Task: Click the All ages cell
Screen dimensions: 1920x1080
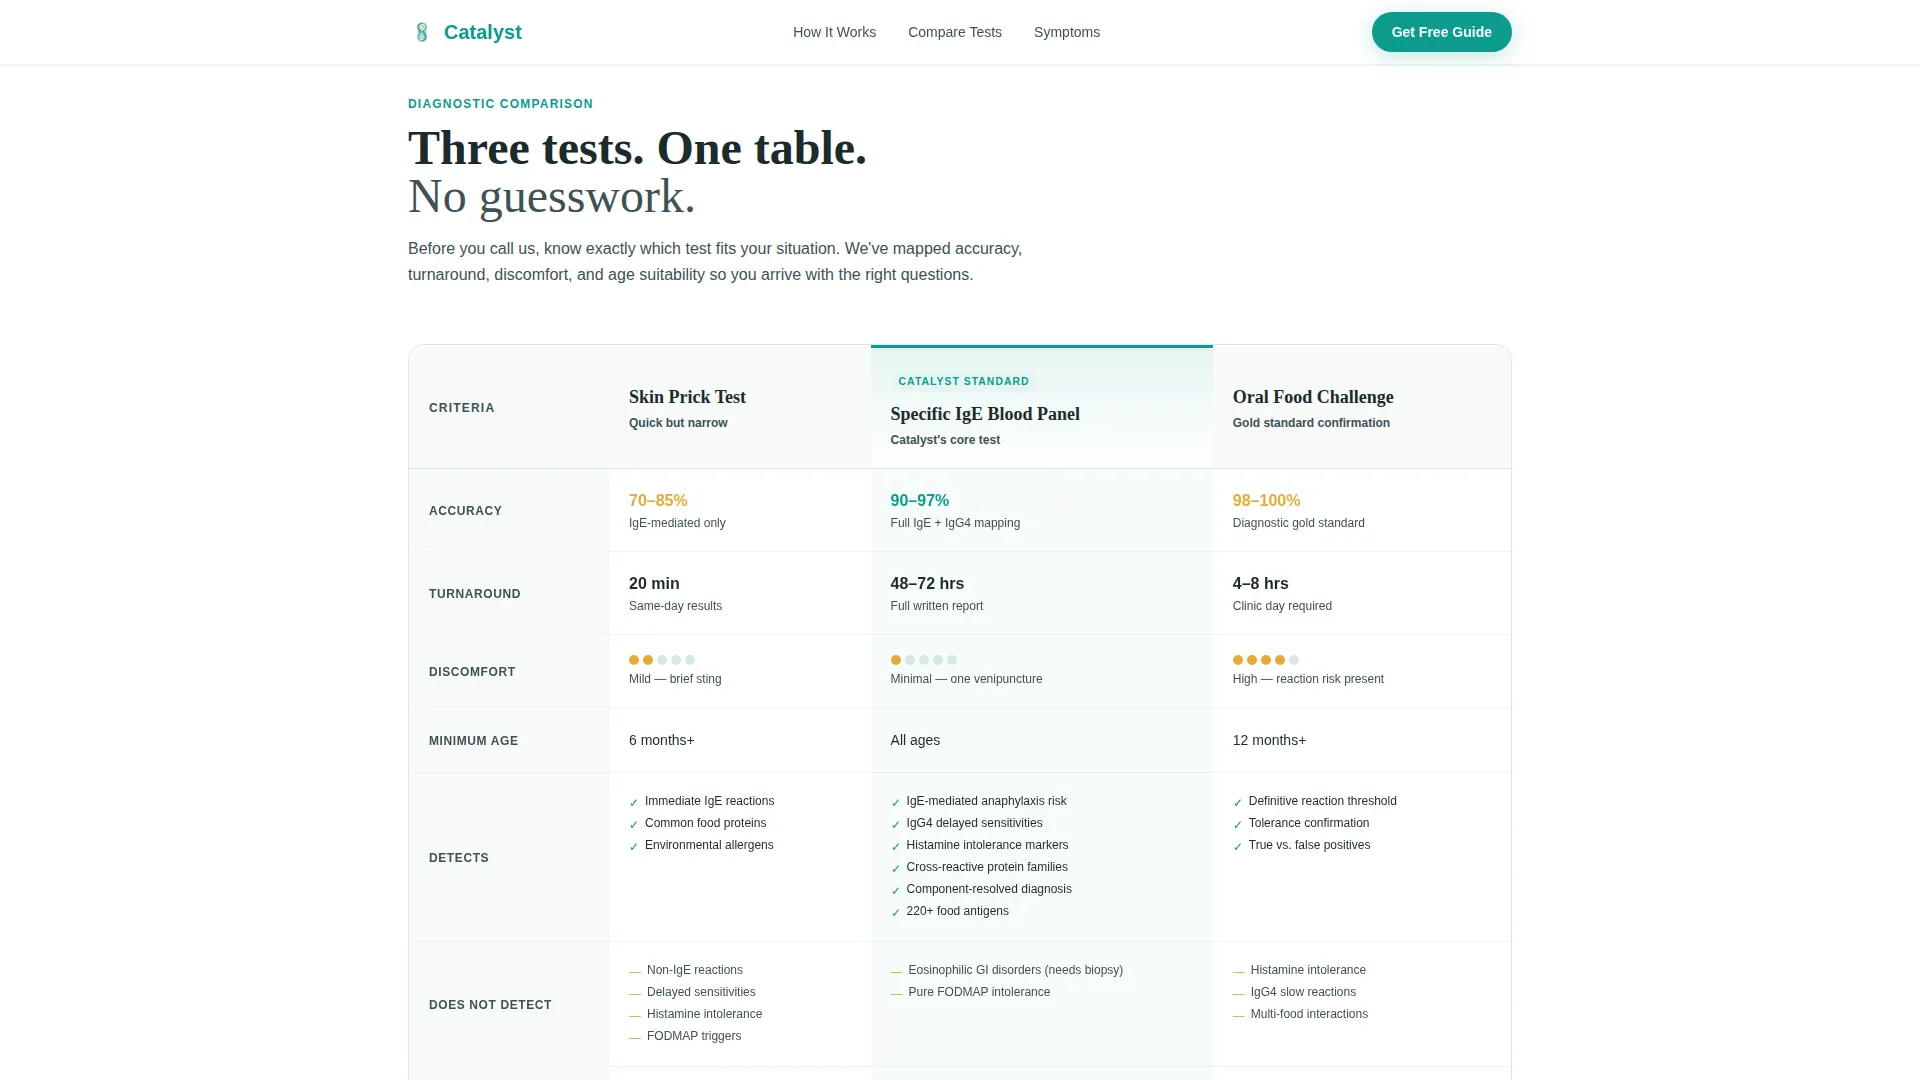Action: coord(1042,740)
